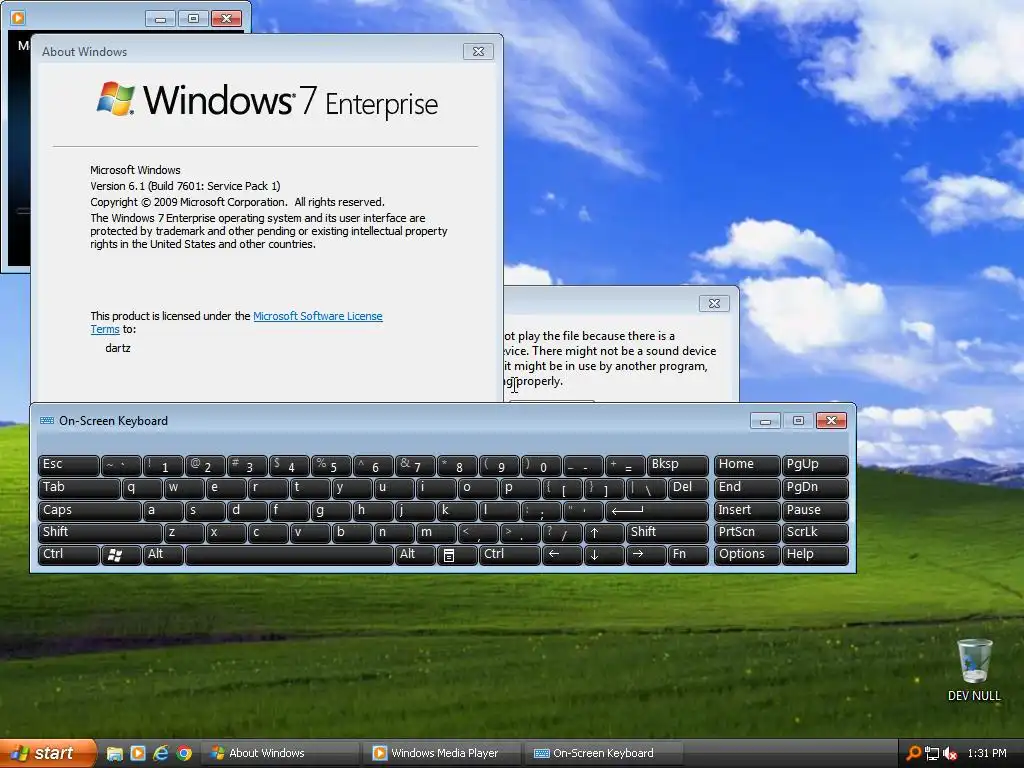Click the Terms link

pos(104,329)
